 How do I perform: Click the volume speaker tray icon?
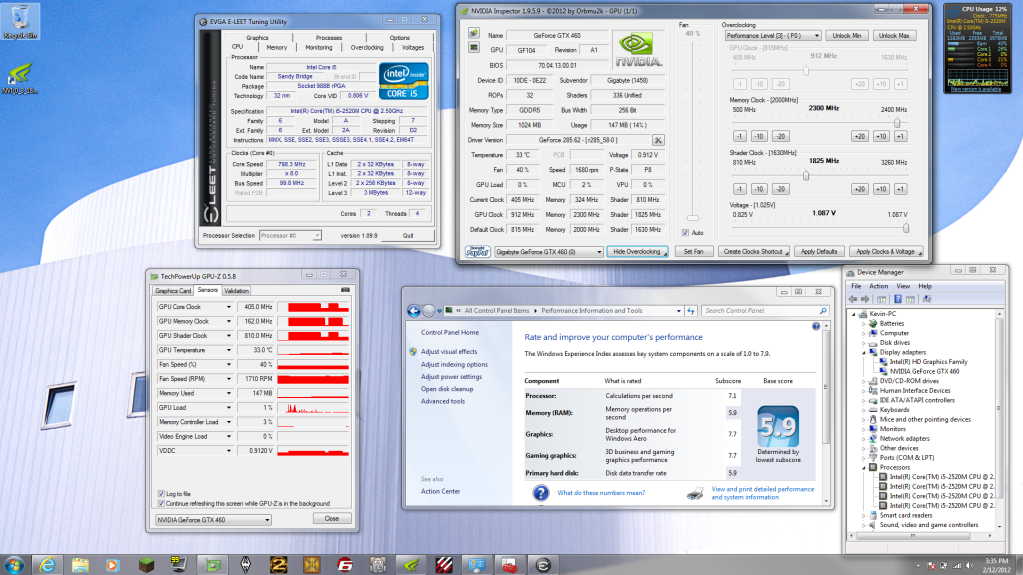970,565
